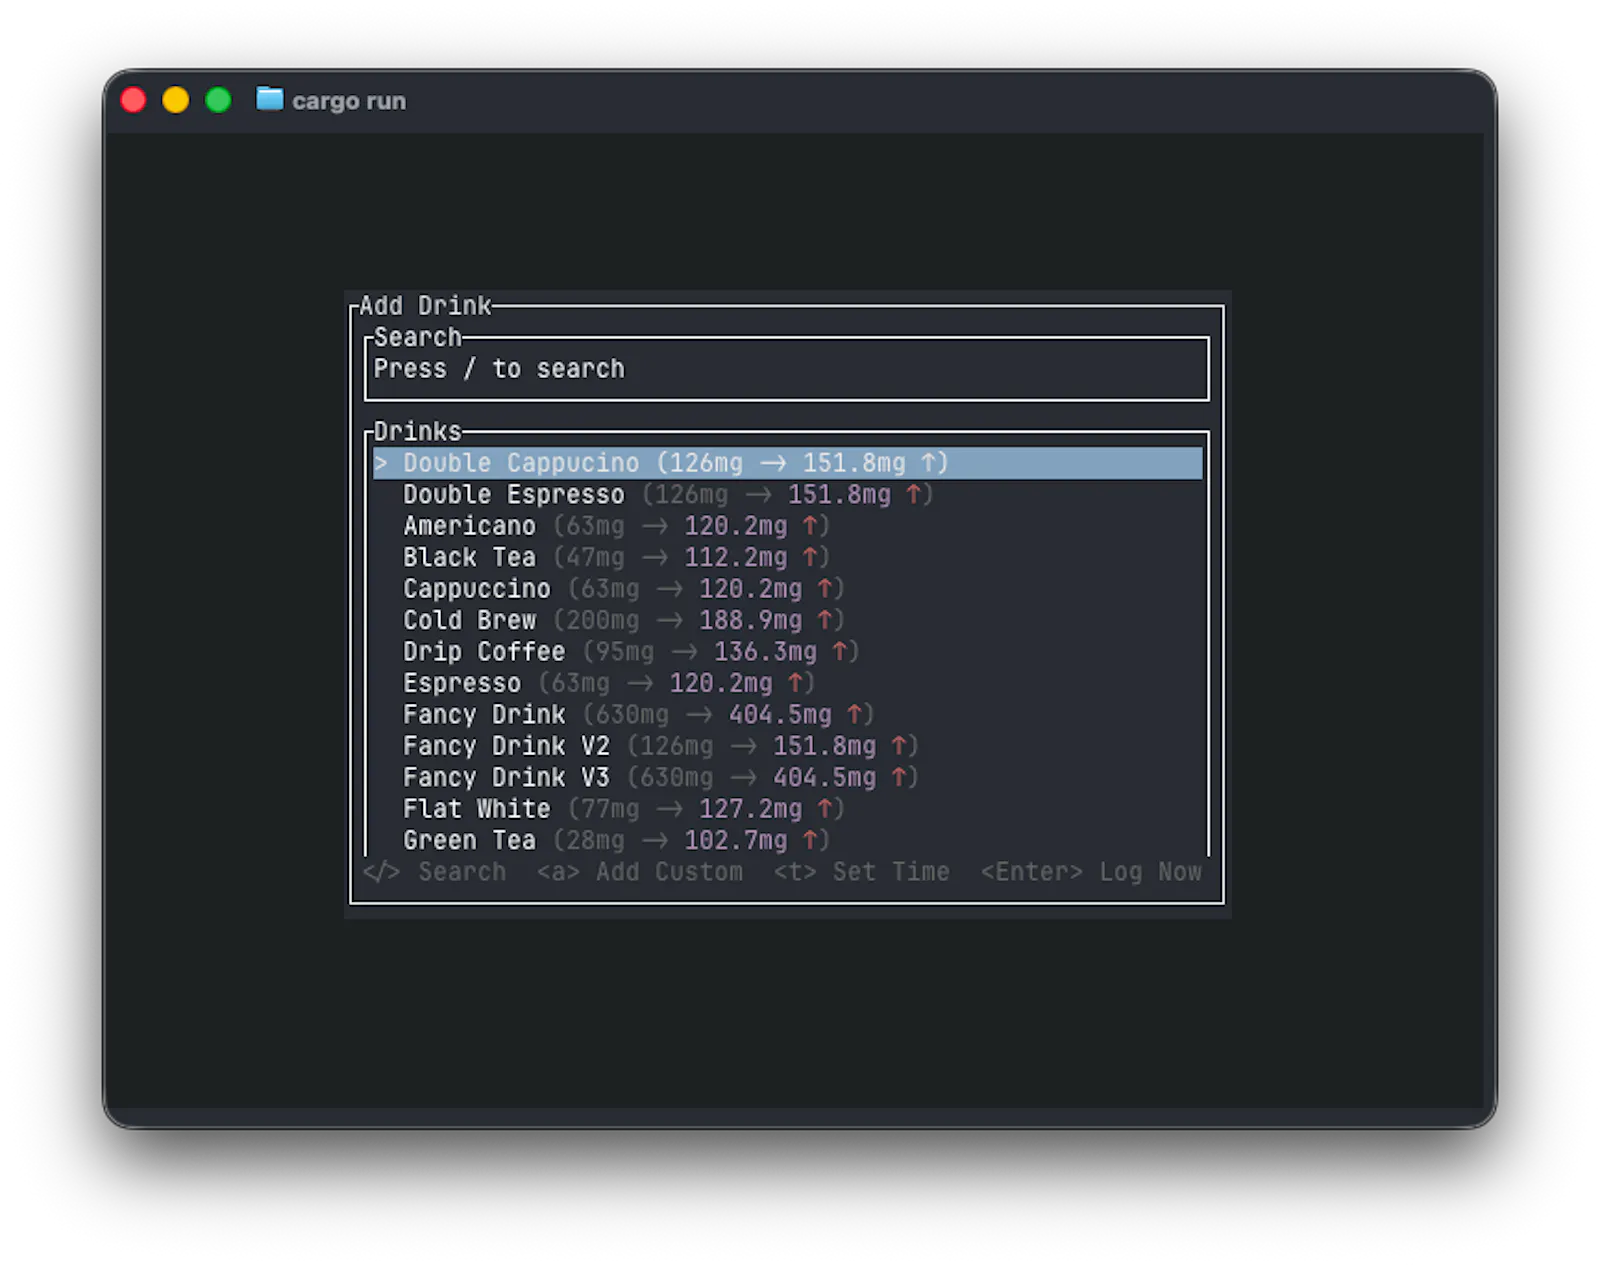Select Green Tea at list bottom
This screenshot has width=1600, height=1265.
pos(787,841)
